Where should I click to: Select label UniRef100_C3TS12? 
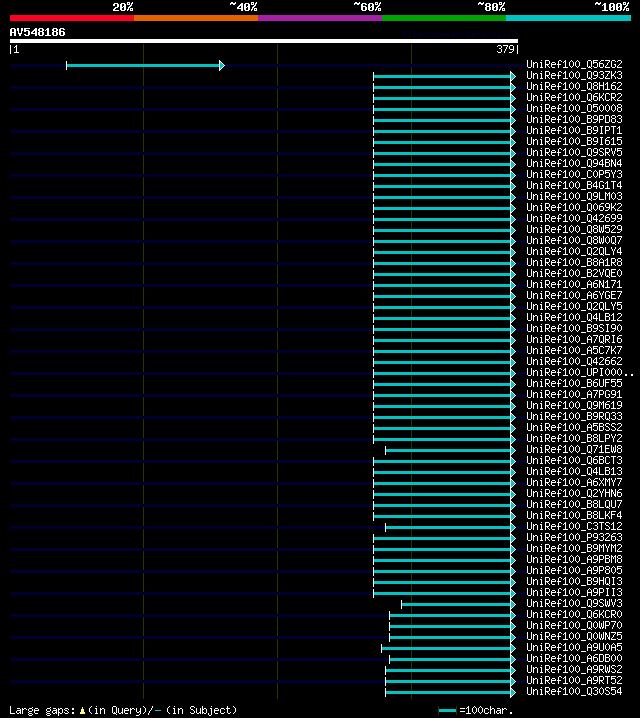[574, 526]
